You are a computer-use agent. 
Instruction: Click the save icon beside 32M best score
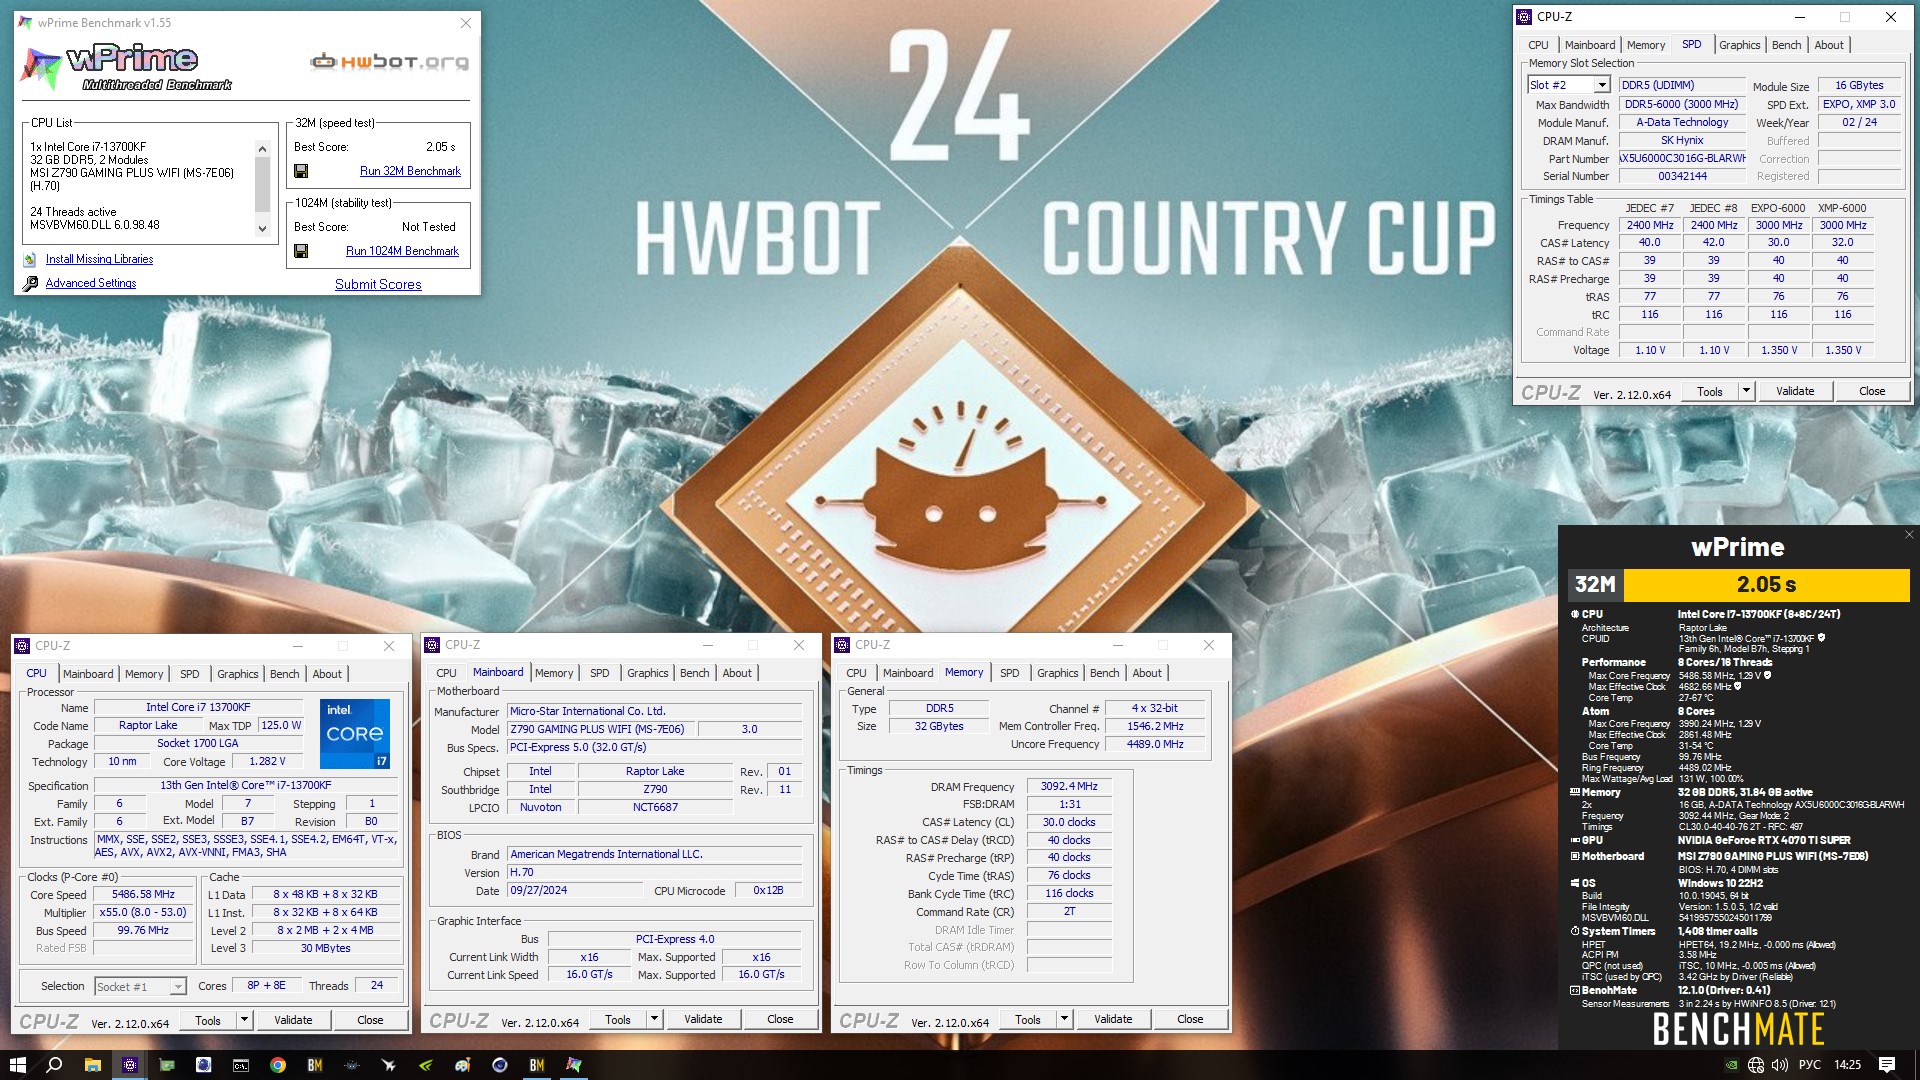click(301, 171)
